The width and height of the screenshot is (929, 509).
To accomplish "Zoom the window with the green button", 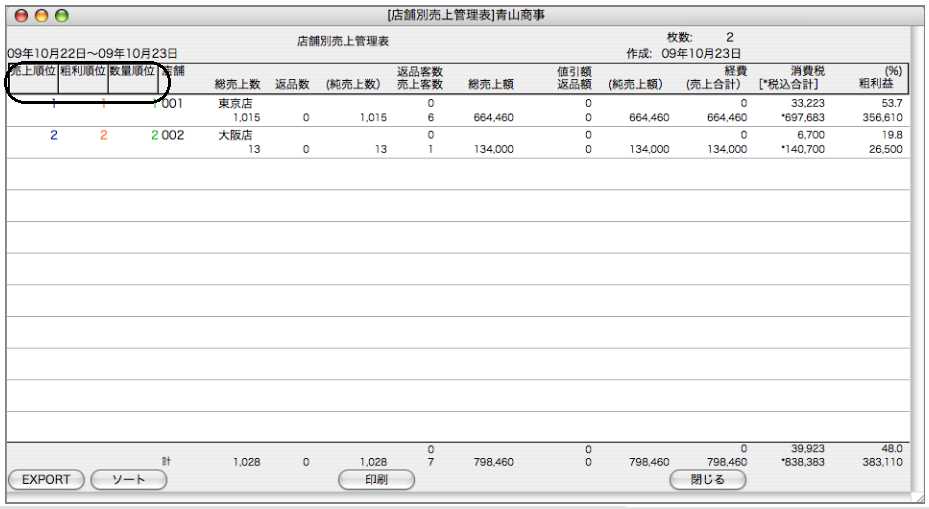I will coord(62,15).
